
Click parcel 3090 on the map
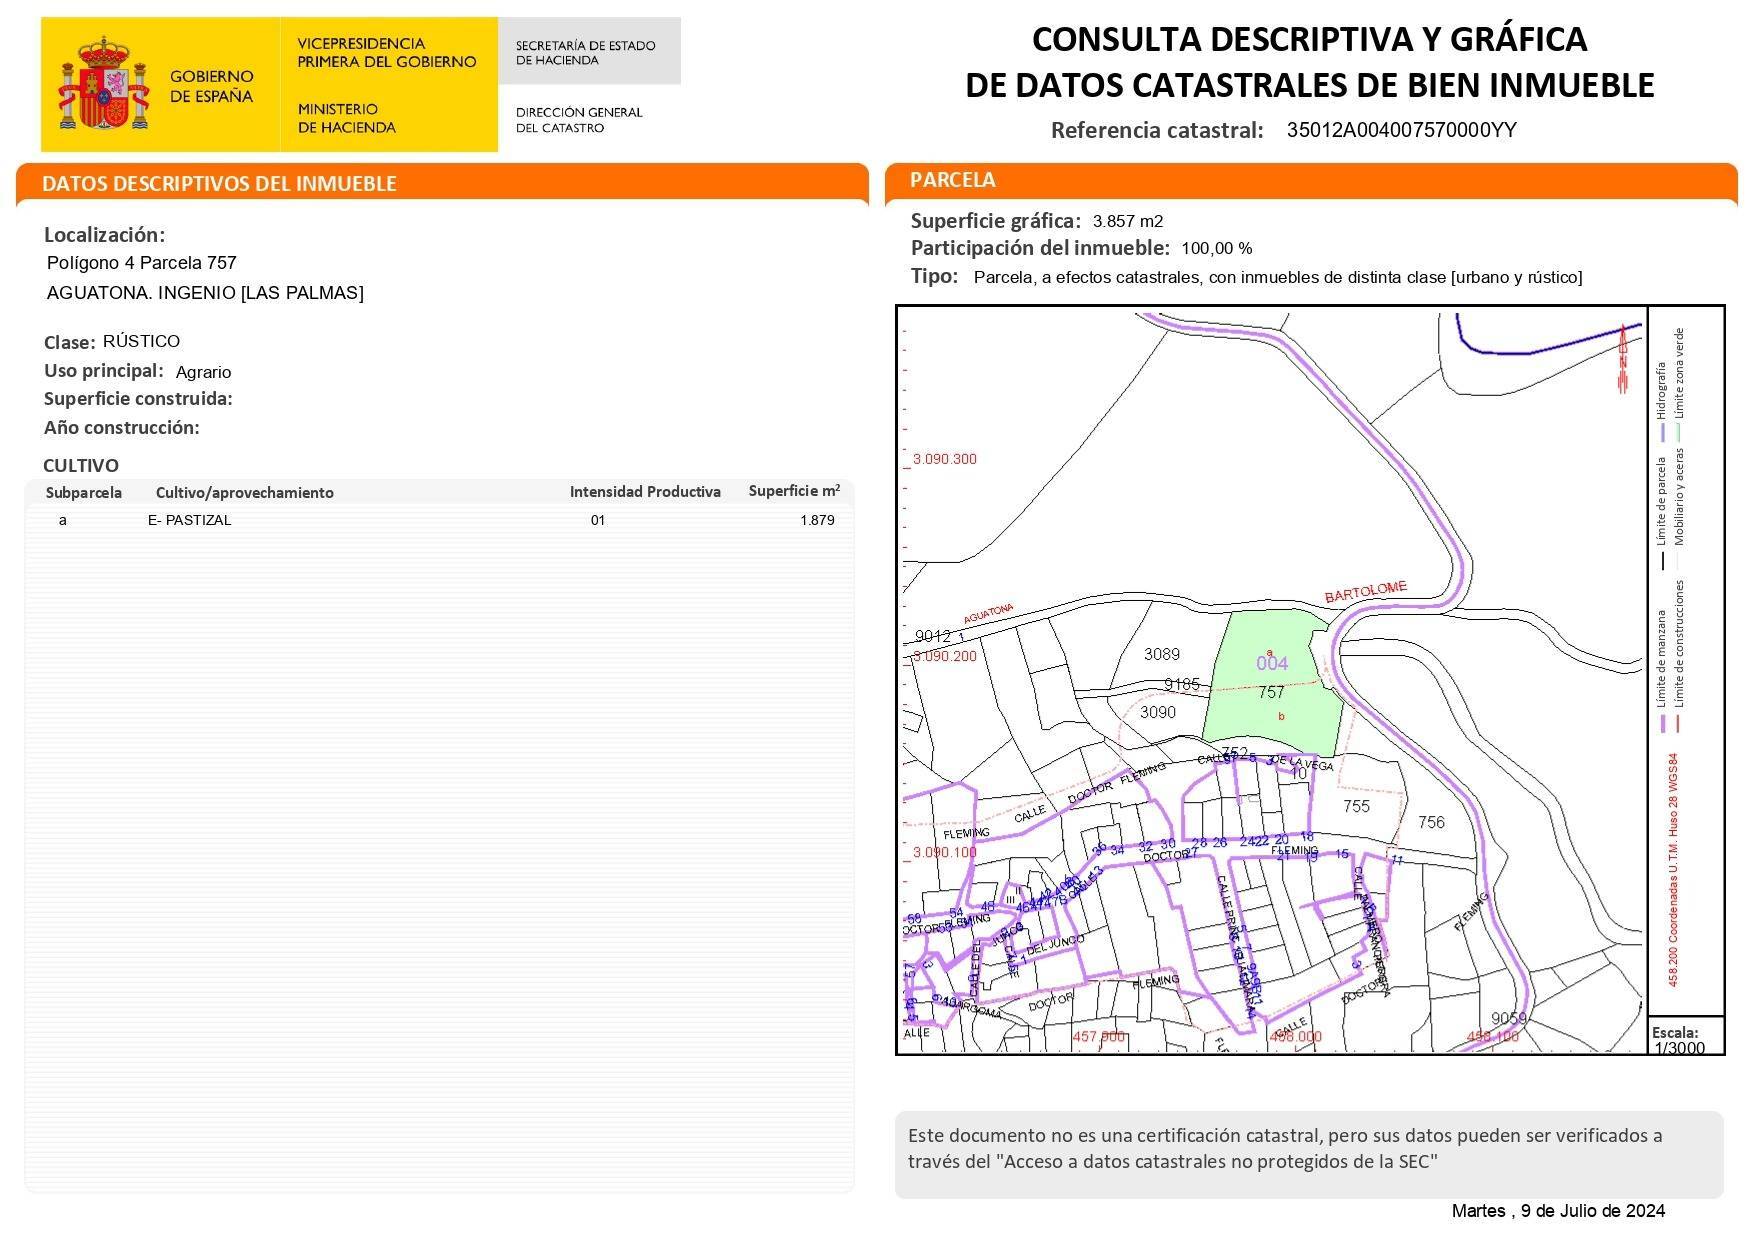coord(1158,712)
